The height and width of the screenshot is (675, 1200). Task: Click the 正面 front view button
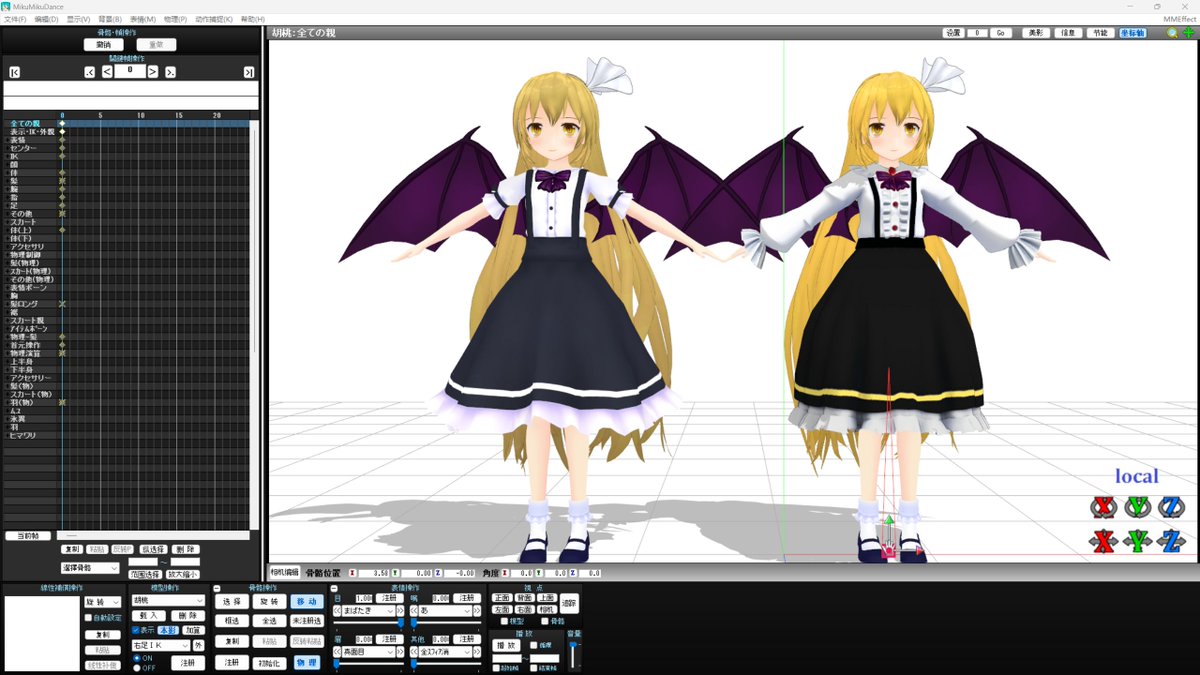point(502,597)
